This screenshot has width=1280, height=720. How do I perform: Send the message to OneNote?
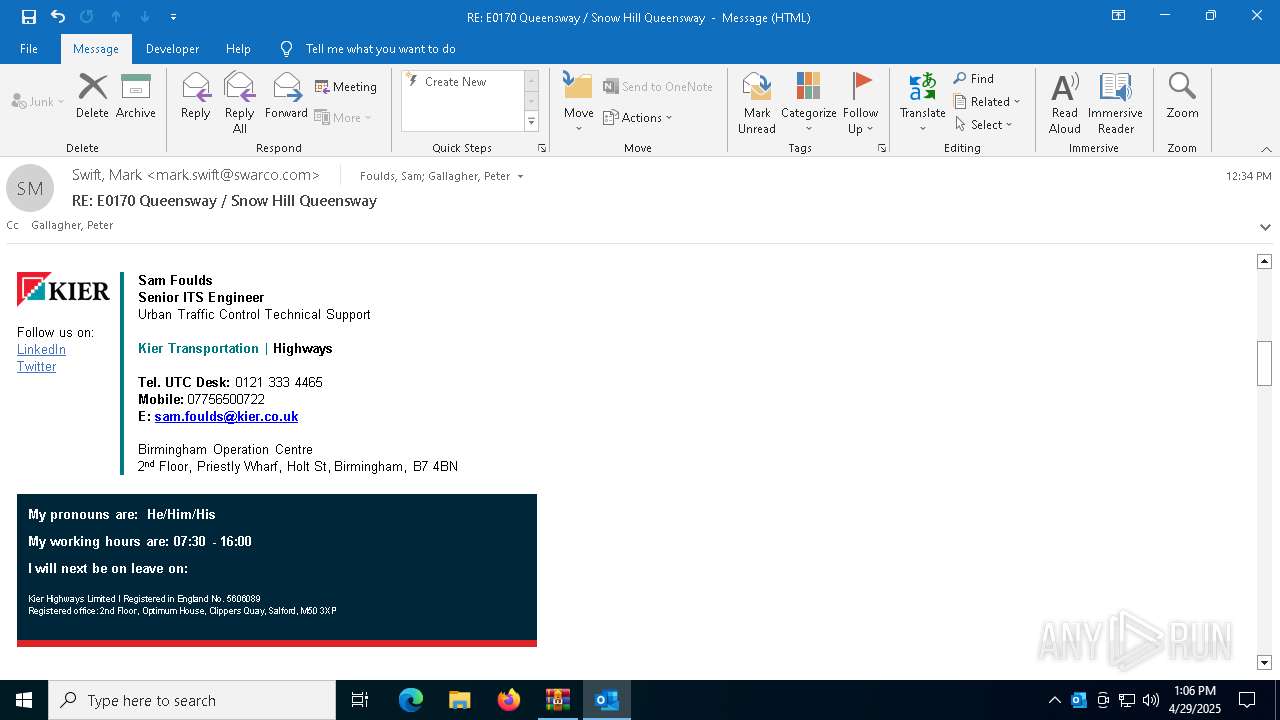click(x=658, y=87)
